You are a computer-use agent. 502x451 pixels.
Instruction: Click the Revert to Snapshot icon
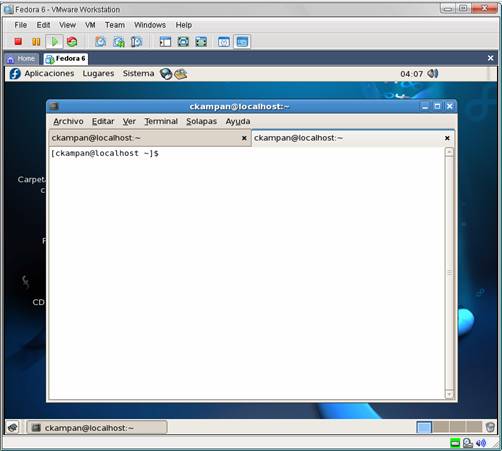point(118,42)
